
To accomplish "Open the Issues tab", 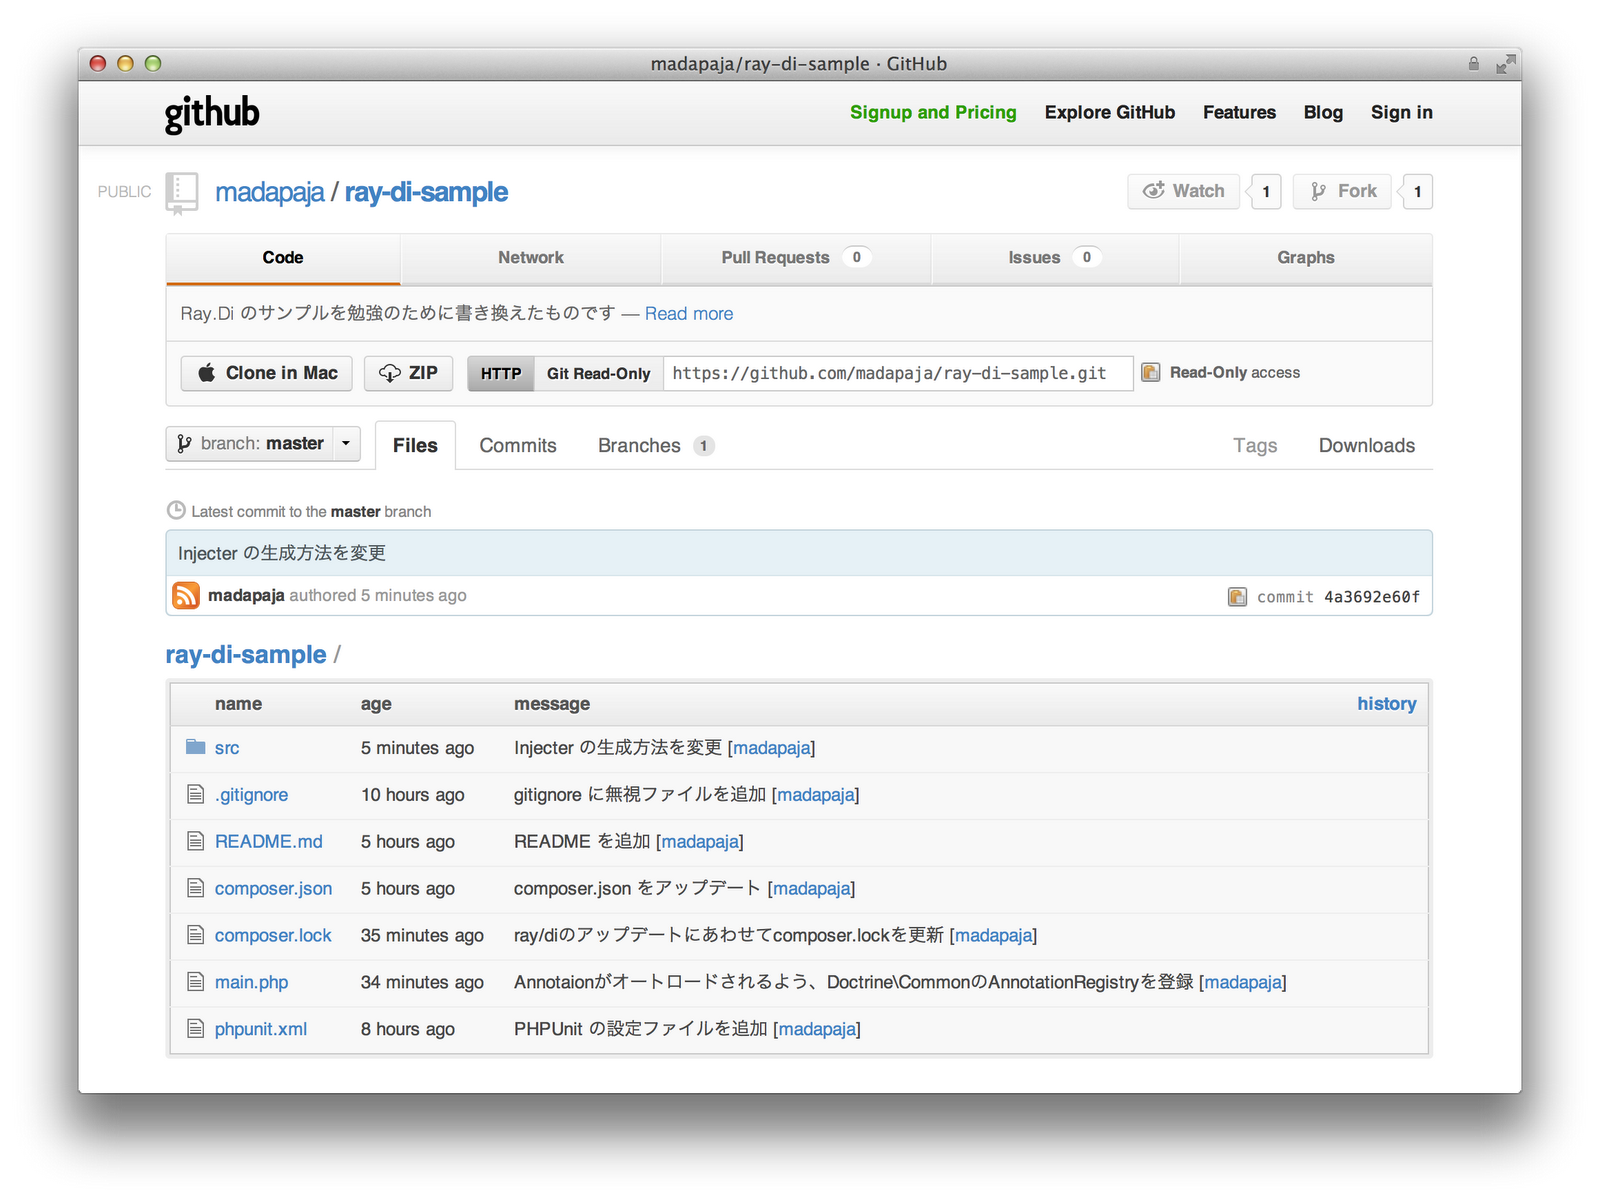I will (1055, 258).
